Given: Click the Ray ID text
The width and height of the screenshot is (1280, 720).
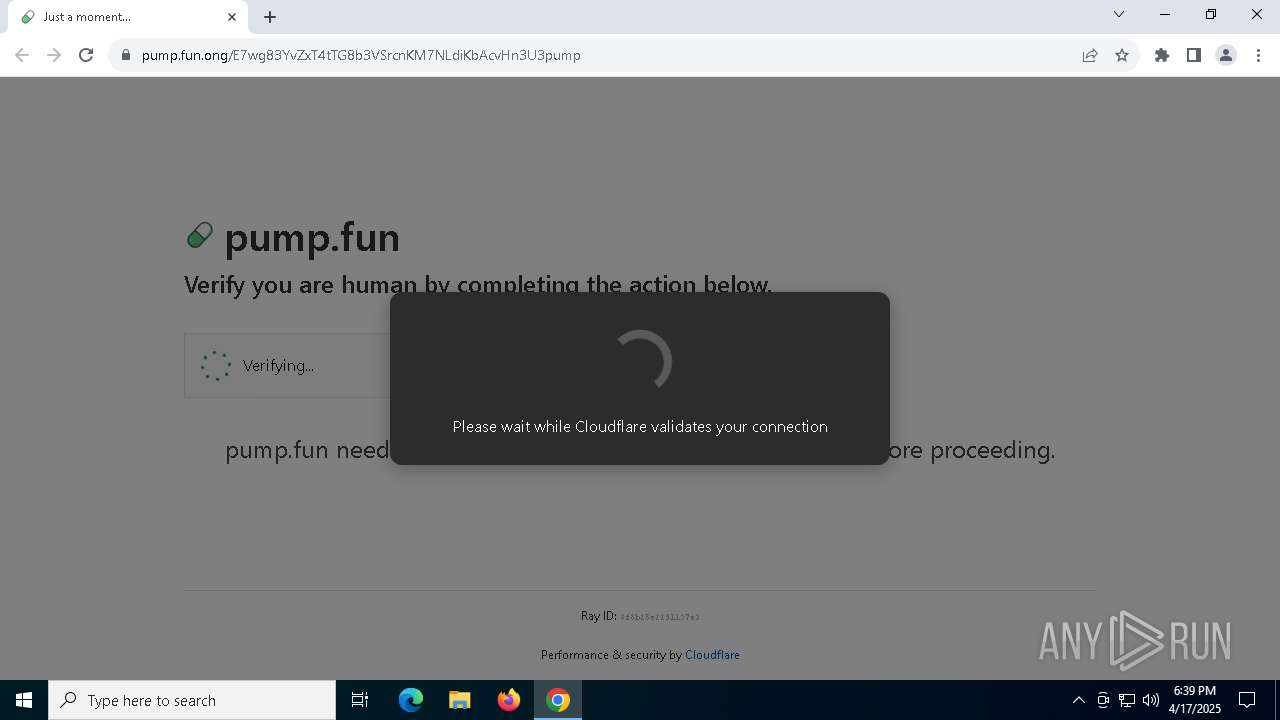Looking at the screenshot, I should tap(640, 616).
